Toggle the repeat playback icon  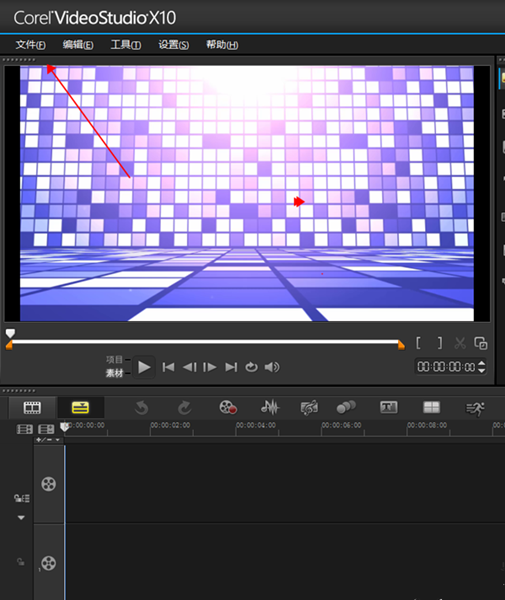click(251, 367)
